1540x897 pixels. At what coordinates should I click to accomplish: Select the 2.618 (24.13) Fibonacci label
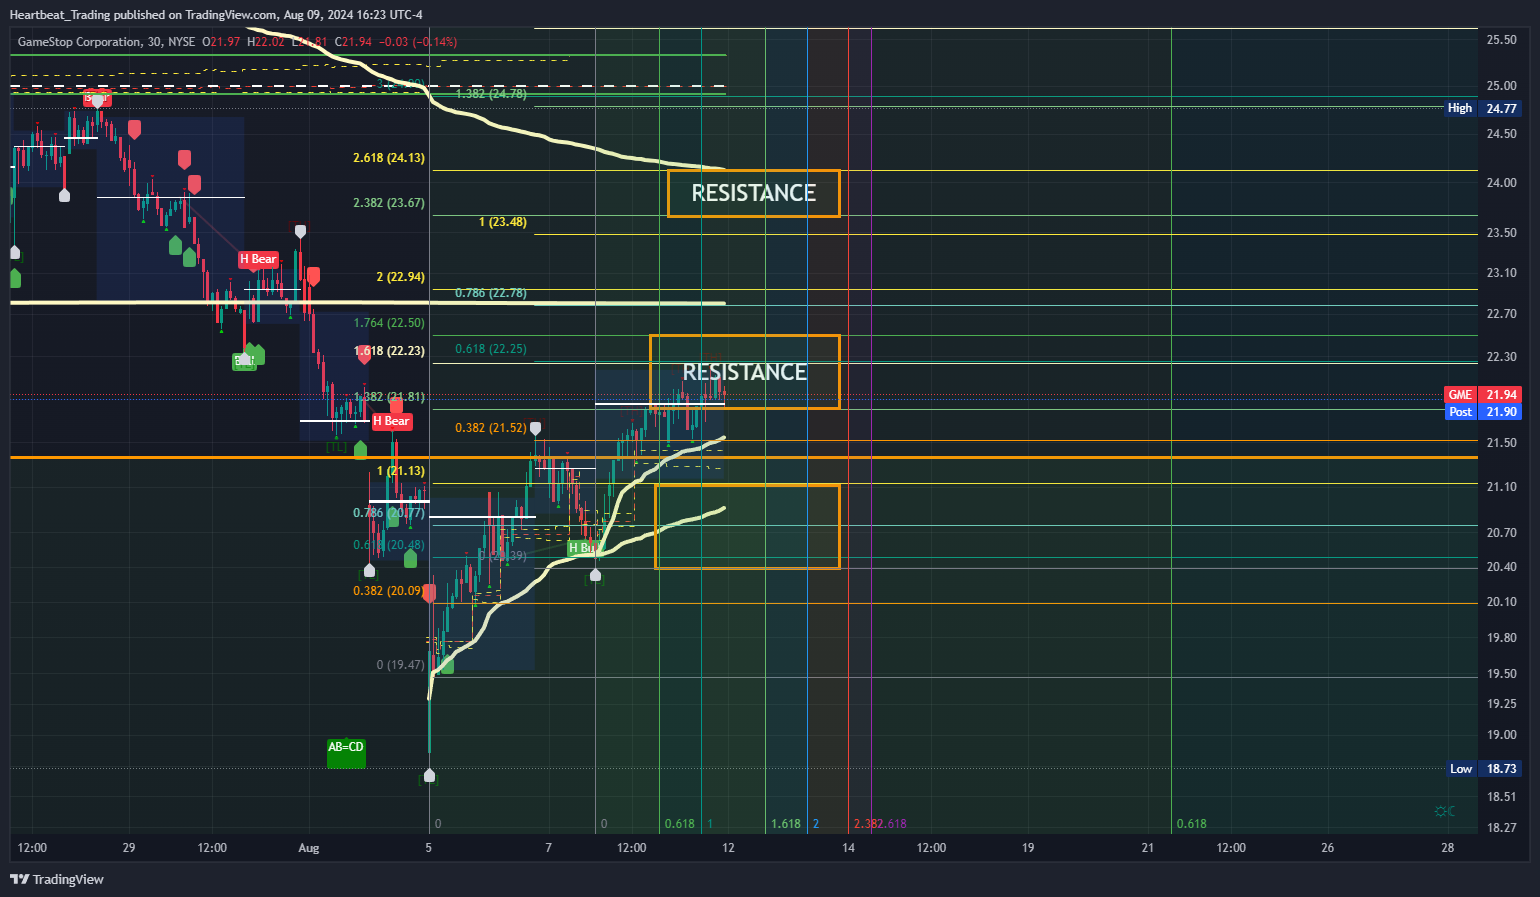click(389, 158)
